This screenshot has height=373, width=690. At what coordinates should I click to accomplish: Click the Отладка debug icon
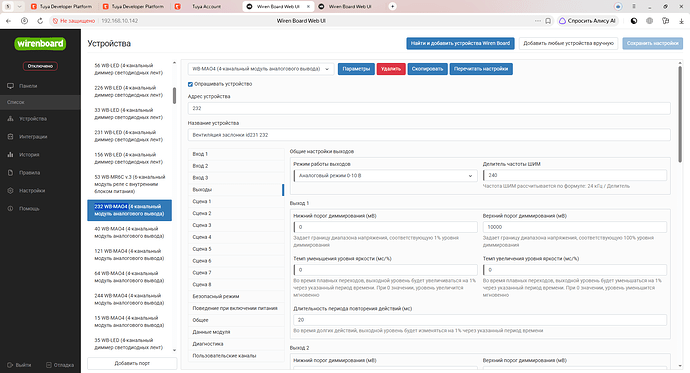49,365
